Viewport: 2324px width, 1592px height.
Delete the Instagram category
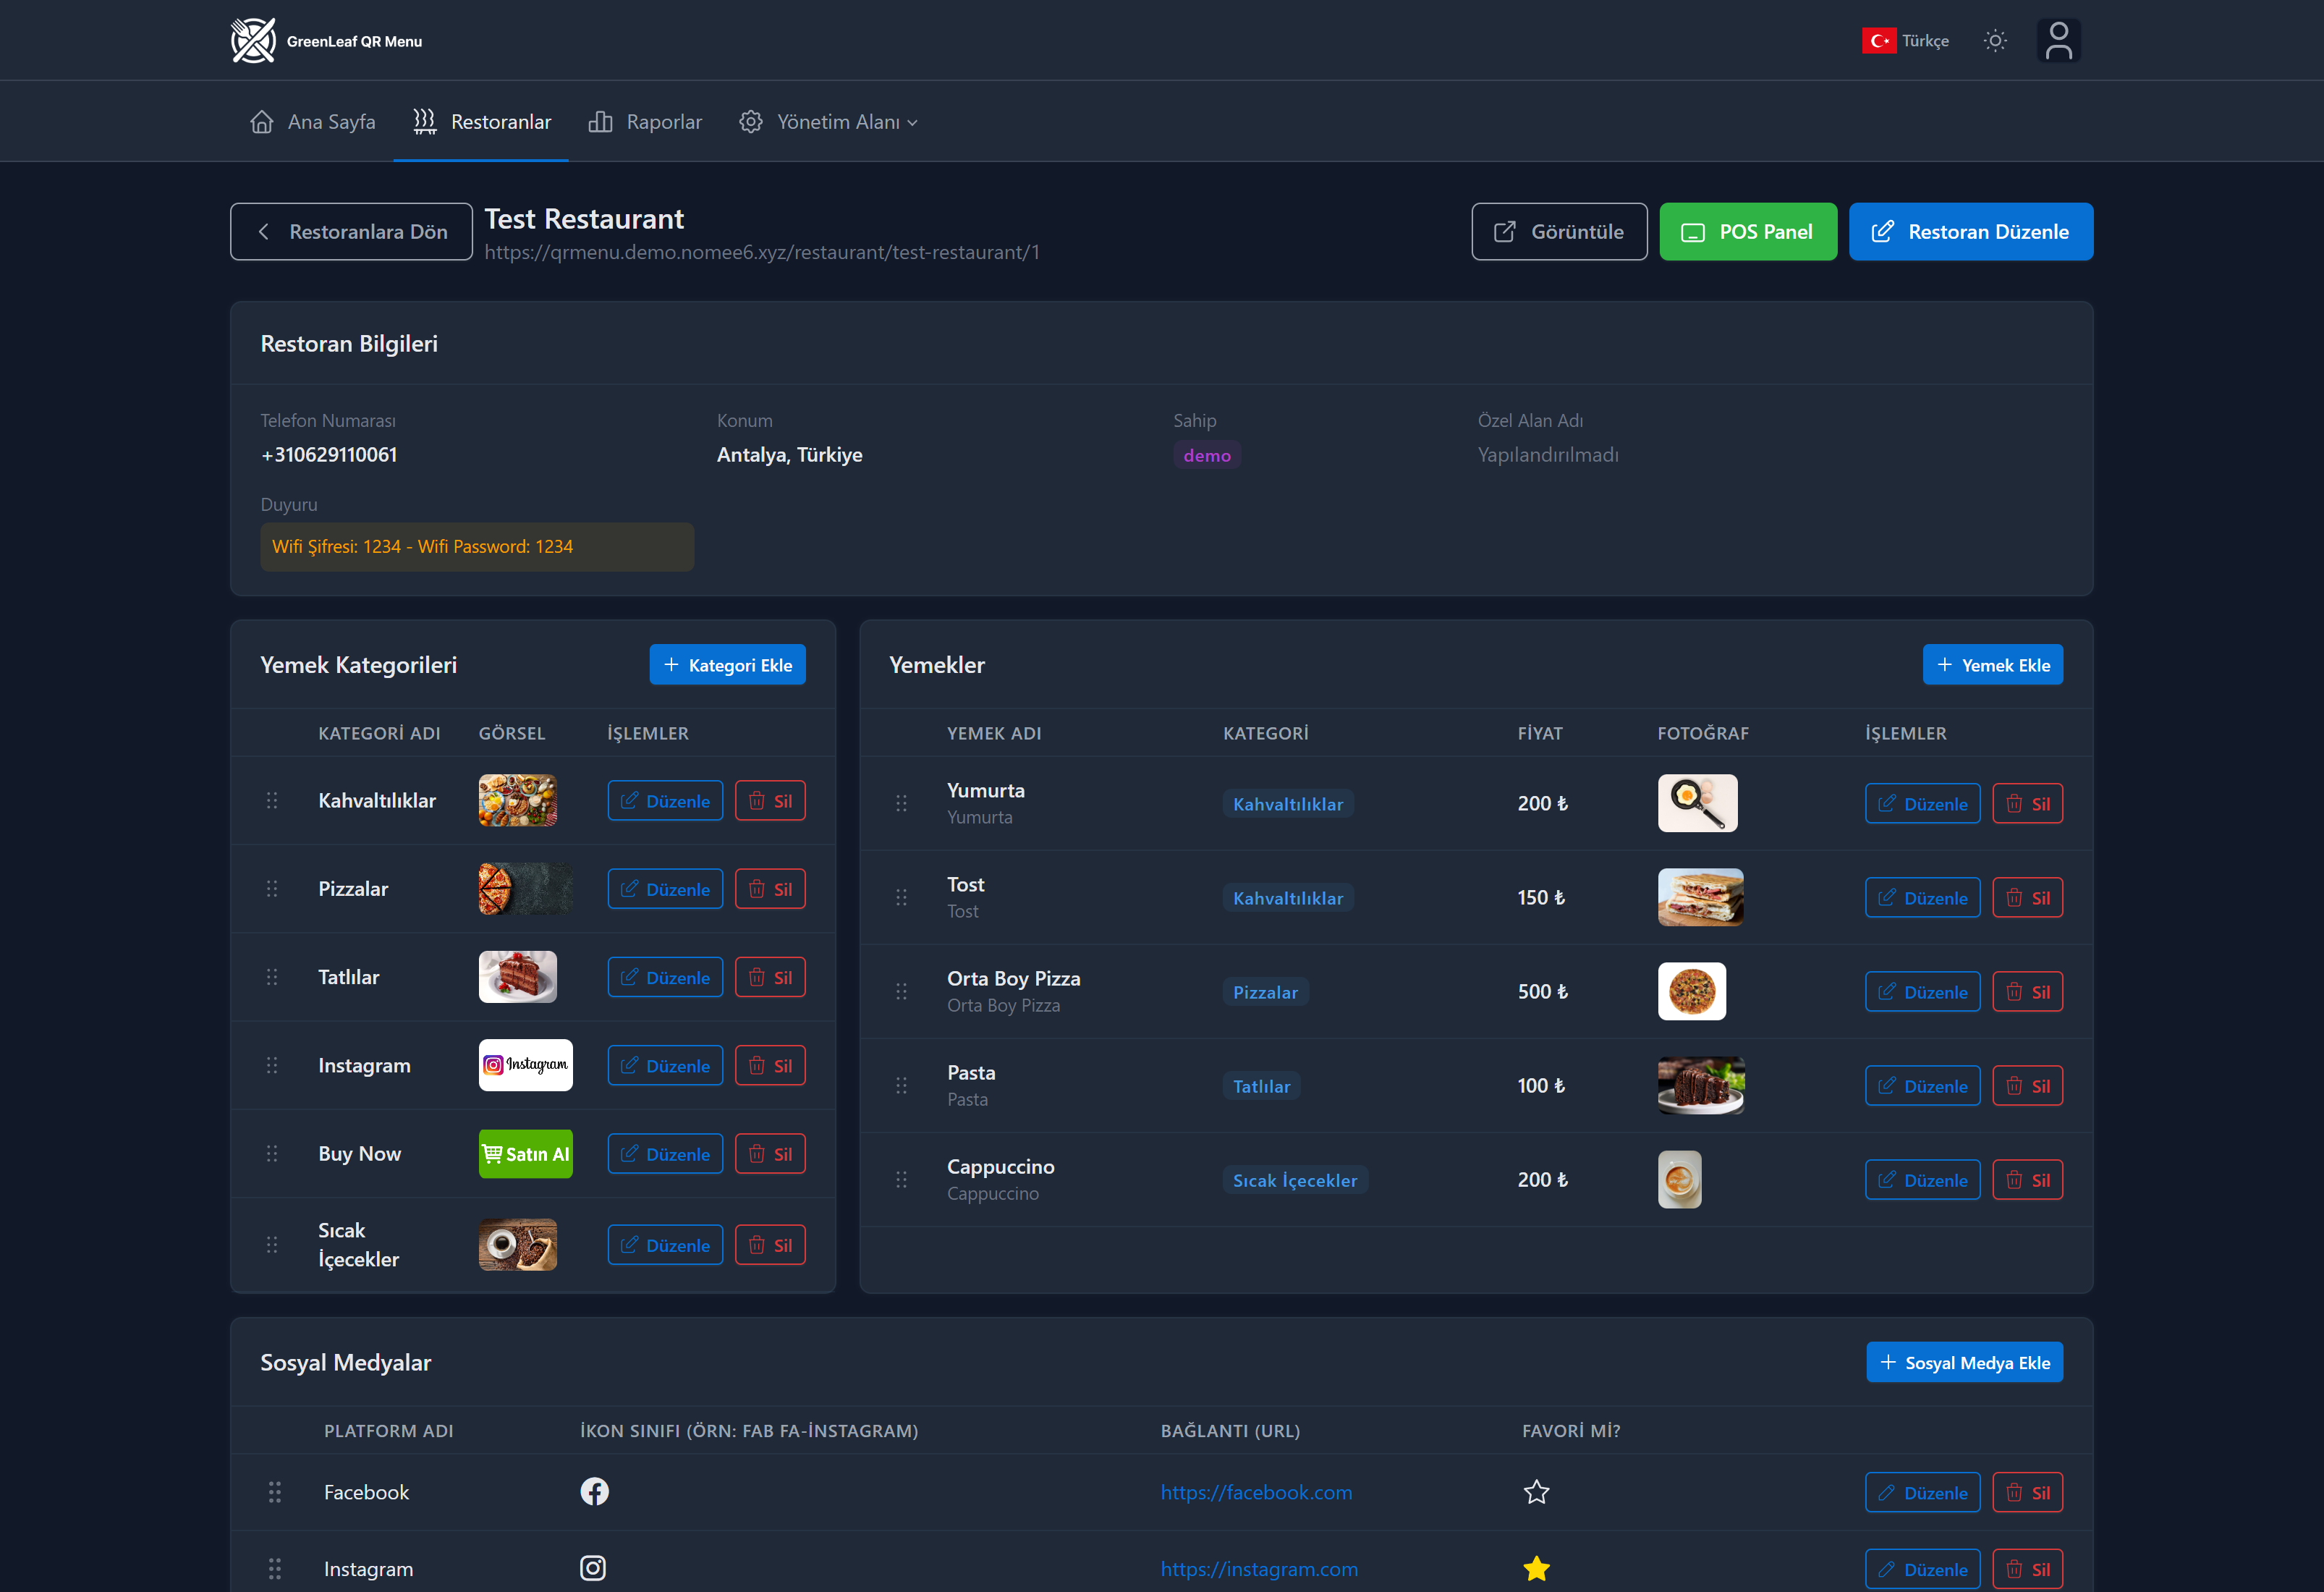770,1066
